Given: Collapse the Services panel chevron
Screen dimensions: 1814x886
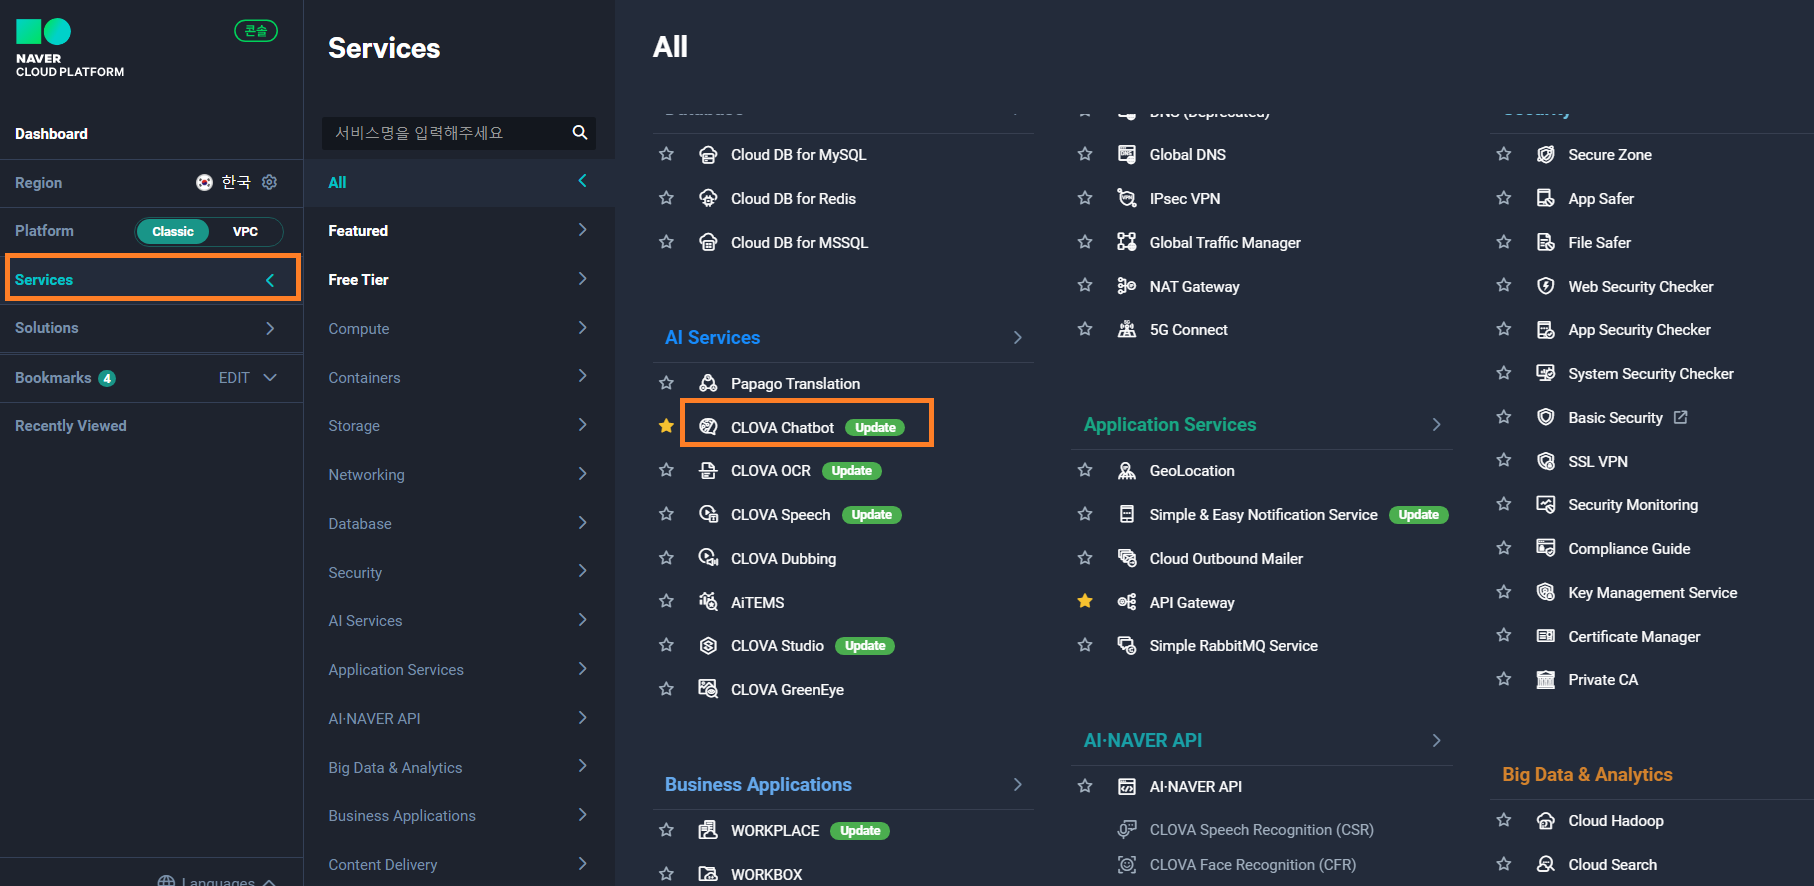Looking at the screenshot, I should tap(270, 280).
